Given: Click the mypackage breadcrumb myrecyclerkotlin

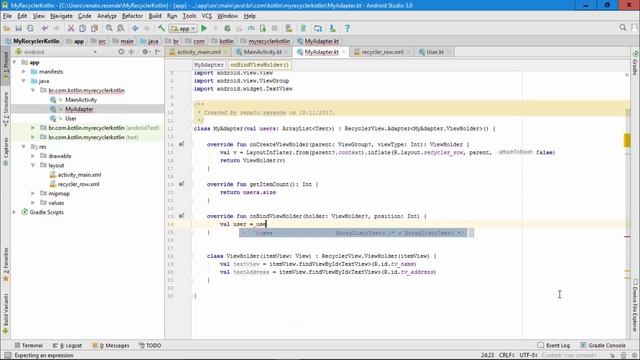Looking at the screenshot, I should pos(269,41).
